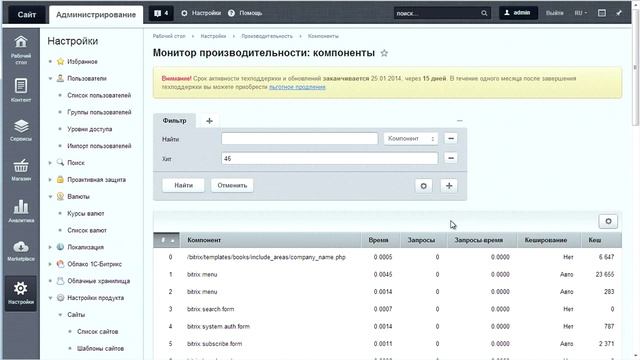Click the Отменить button

[x=232, y=185]
